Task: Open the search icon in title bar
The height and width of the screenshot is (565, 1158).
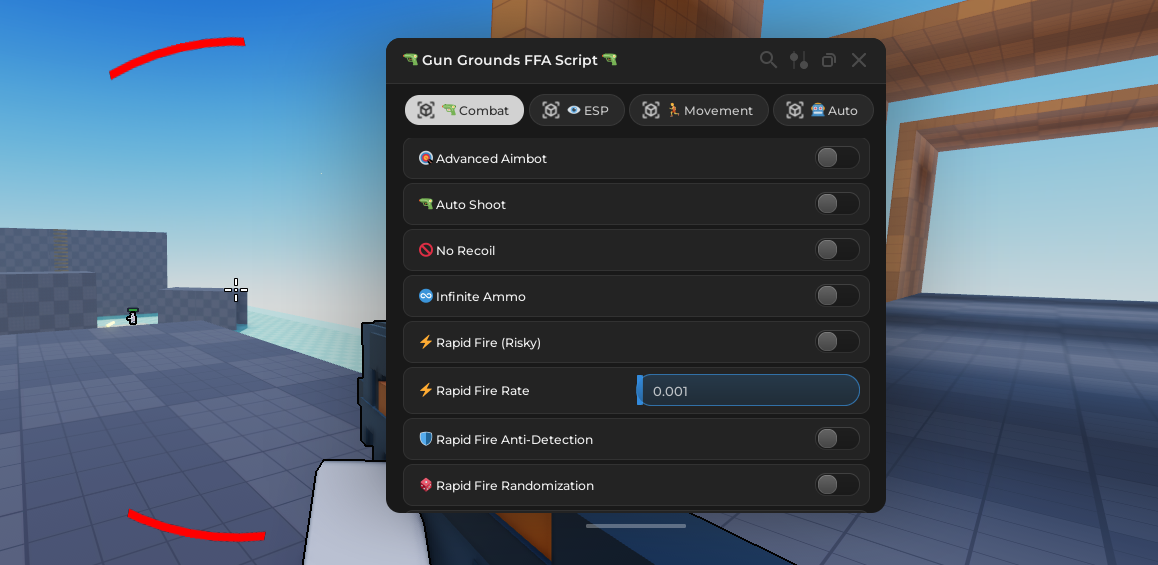Action: pos(768,60)
